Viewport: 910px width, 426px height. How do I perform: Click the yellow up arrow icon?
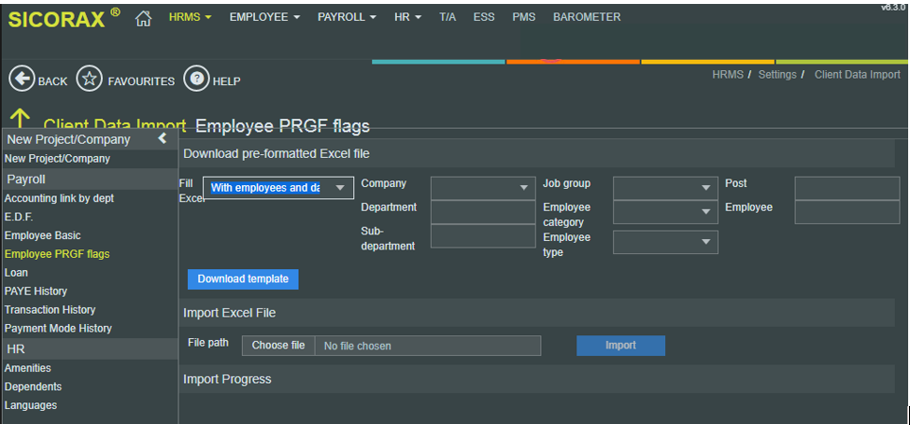(19, 120)
